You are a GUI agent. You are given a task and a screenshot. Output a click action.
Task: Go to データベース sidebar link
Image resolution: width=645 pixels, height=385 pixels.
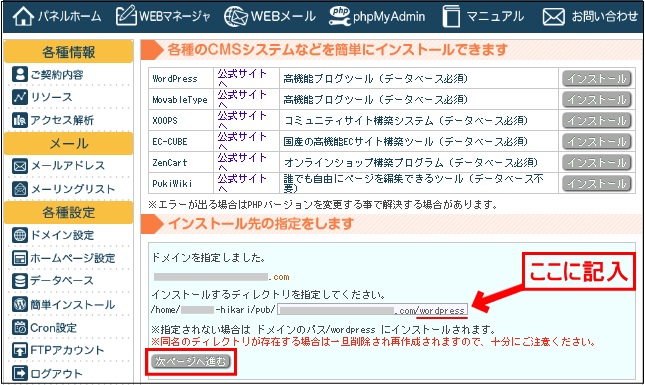(62, 281)
